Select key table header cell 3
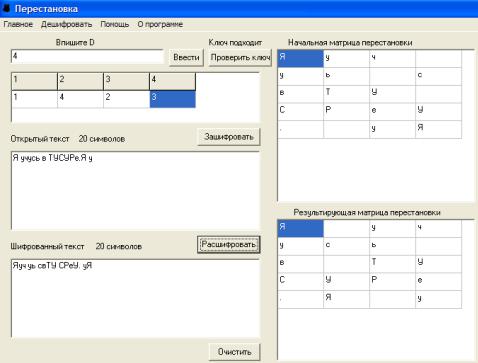478x363 pixels. (x=126, y=81)
